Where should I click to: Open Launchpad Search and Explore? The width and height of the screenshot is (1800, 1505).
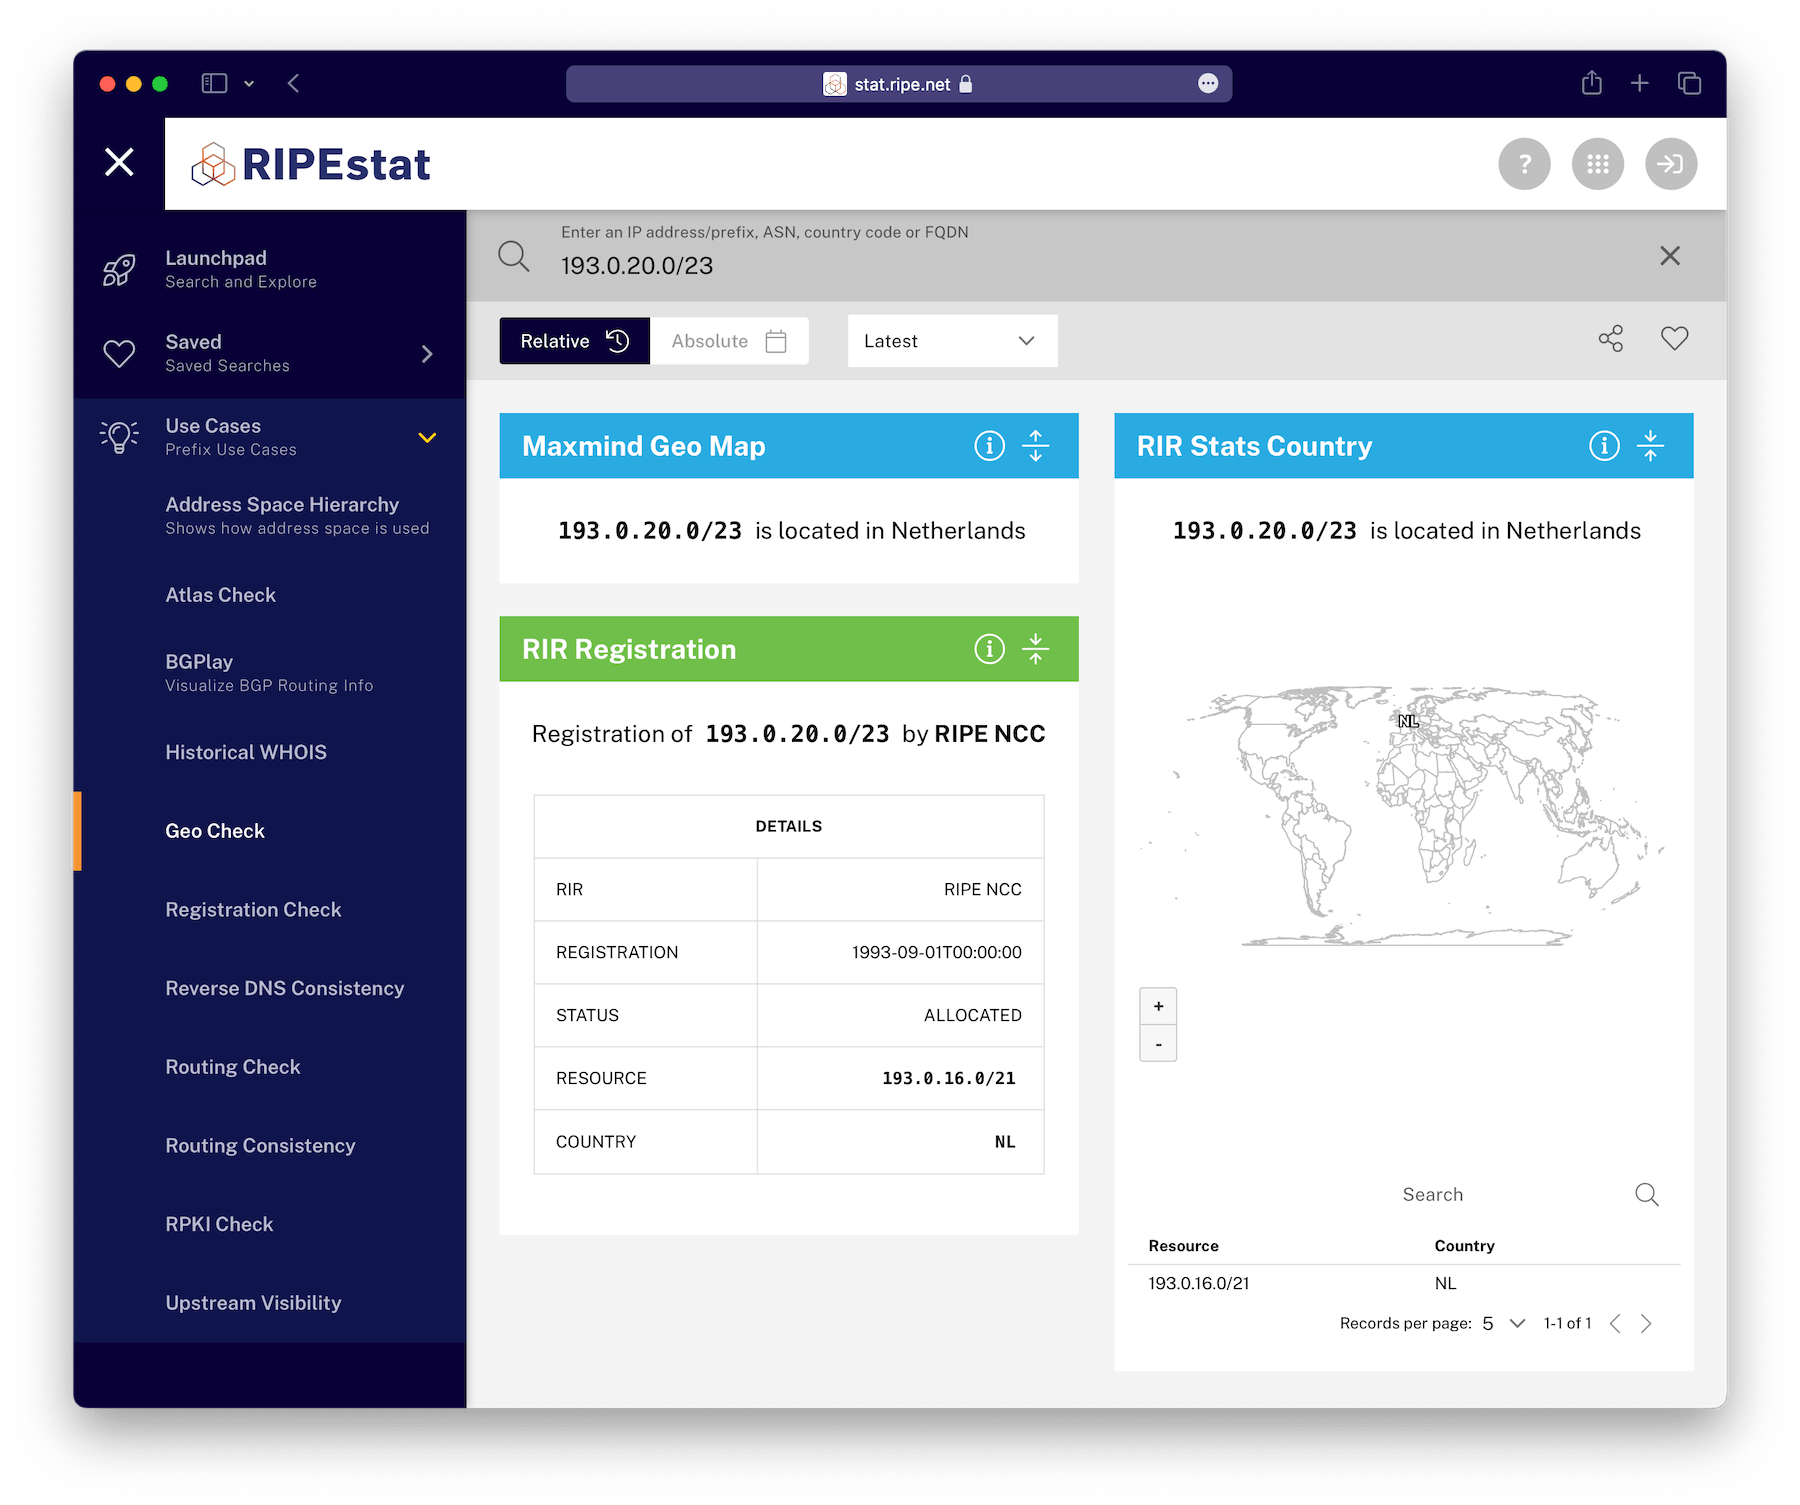241,269
